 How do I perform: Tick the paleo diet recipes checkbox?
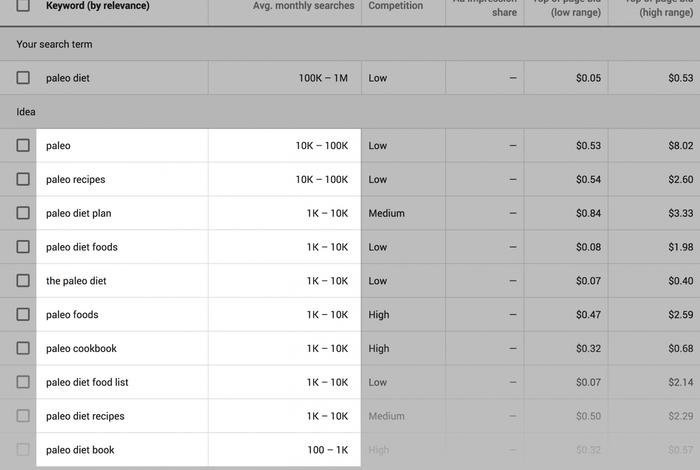[x=23, y=416]
